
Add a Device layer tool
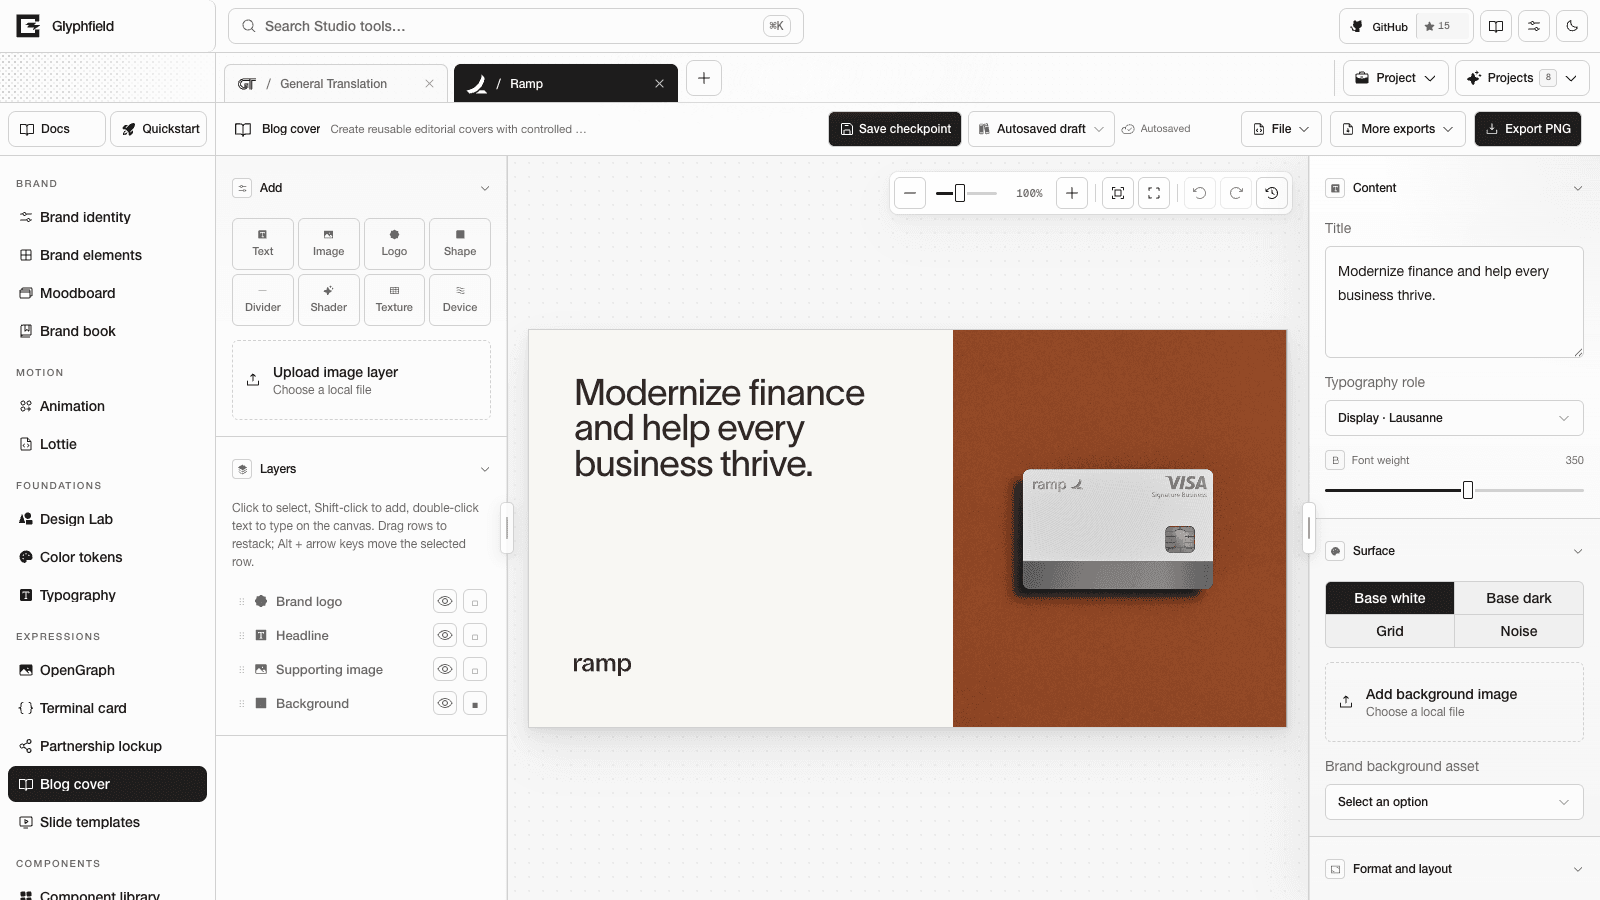point(460,300)
